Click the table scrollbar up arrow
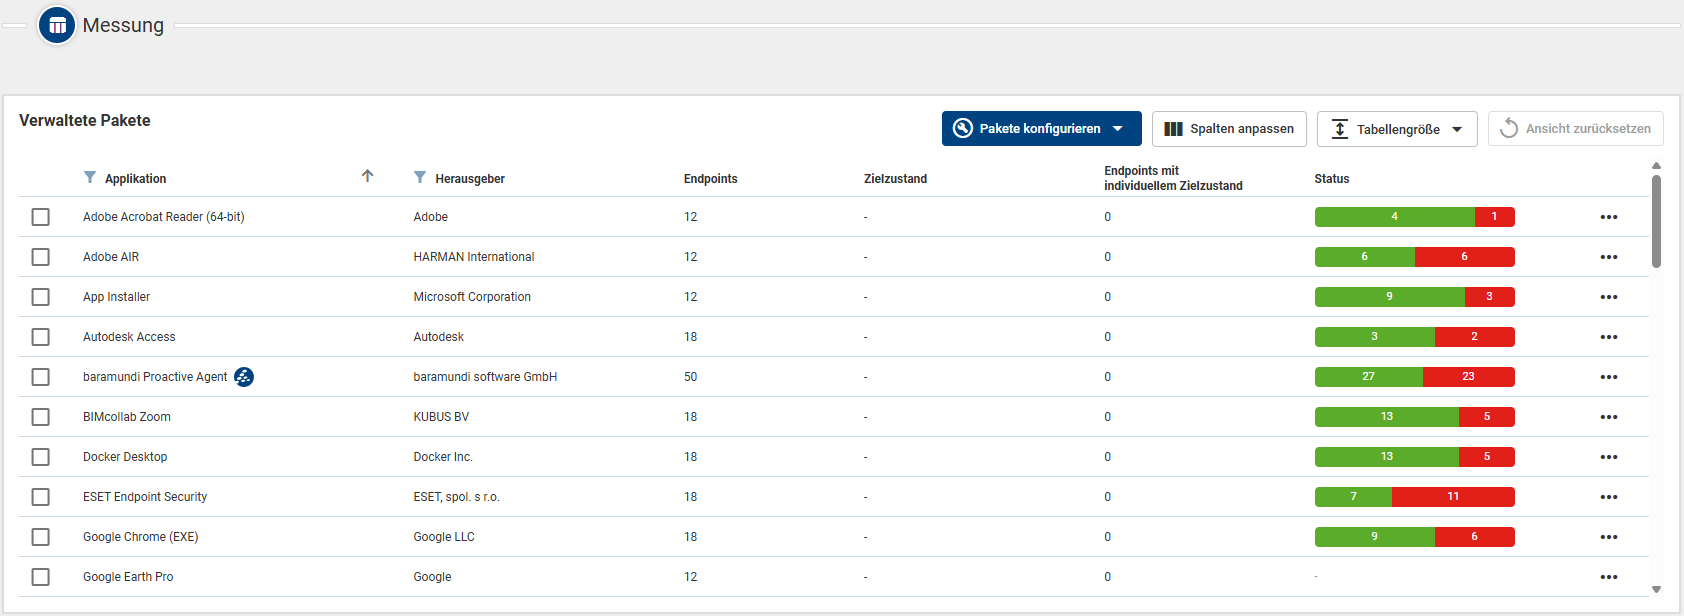This screenshot has height=616, width=1684. 1656,166
